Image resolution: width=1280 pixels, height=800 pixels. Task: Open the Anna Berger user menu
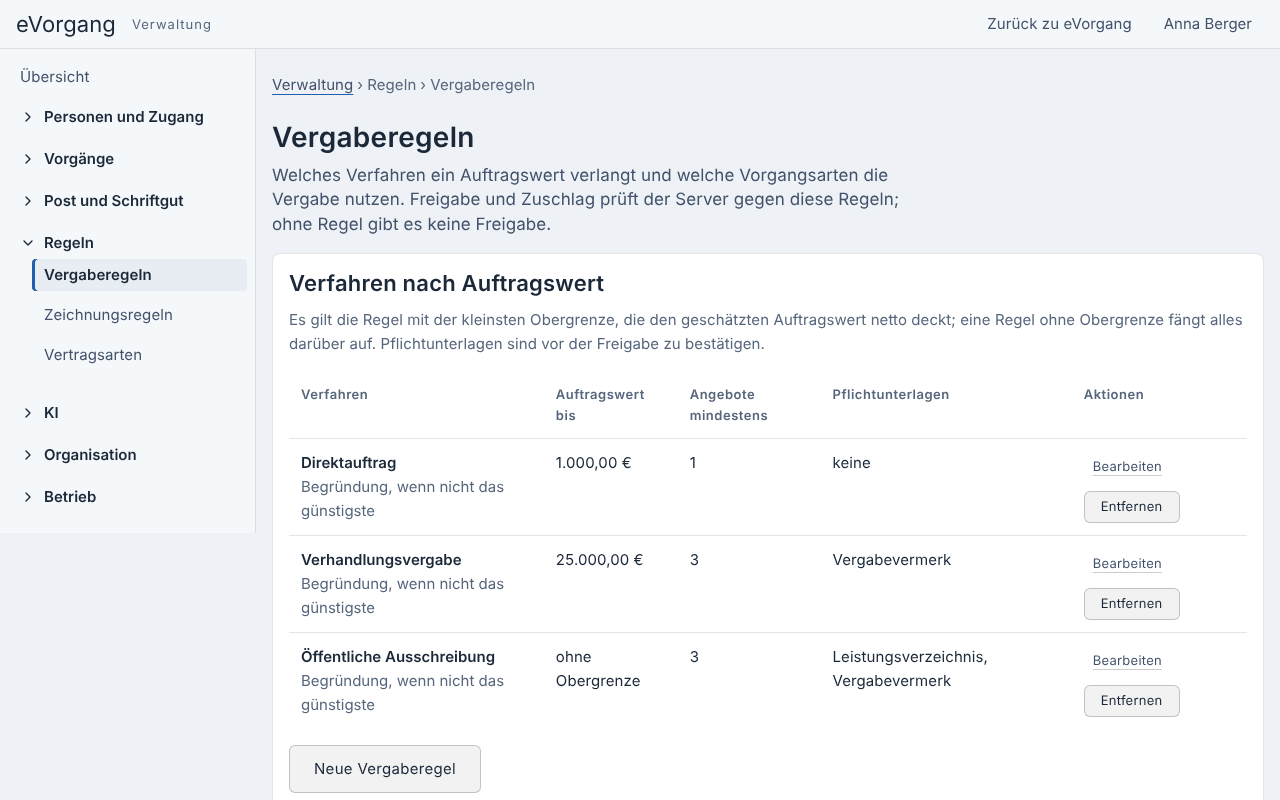[x=1207, y=24]
